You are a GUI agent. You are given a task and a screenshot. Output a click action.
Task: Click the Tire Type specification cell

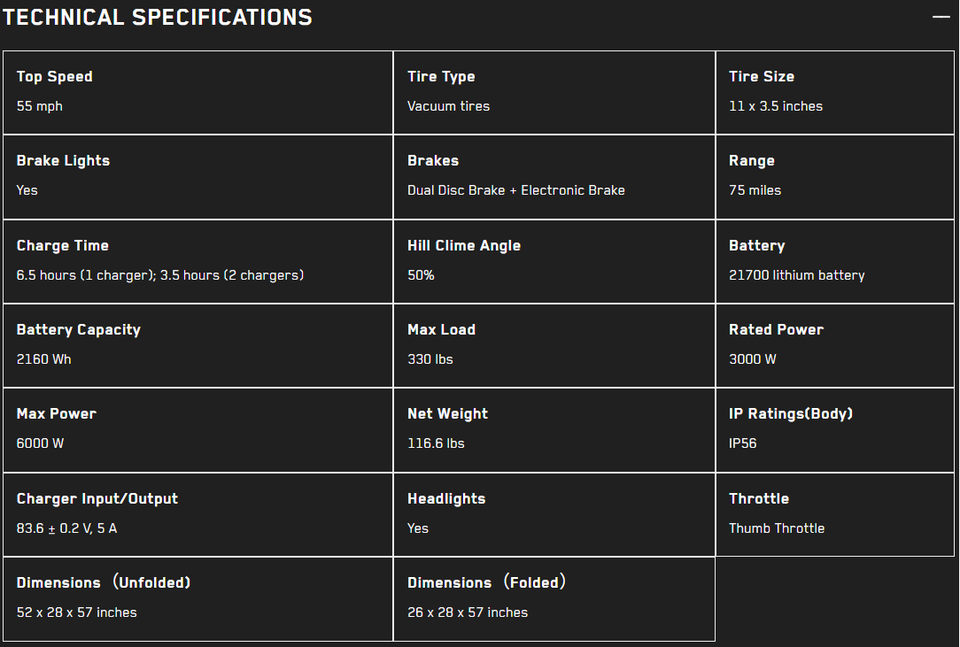554,92
